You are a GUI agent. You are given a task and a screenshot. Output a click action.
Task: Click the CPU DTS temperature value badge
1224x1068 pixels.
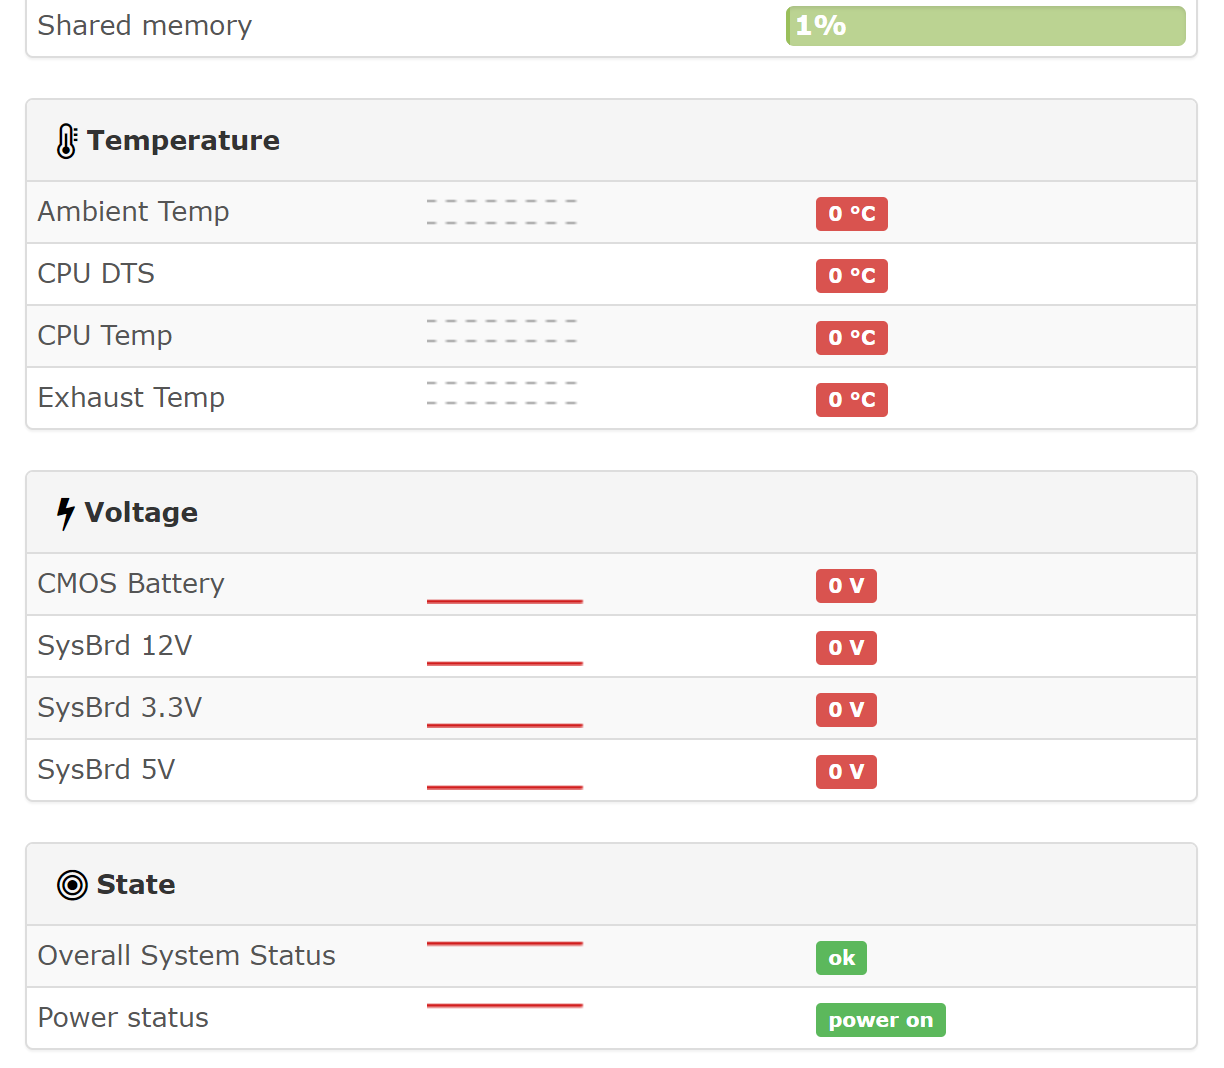coord(851,275)
